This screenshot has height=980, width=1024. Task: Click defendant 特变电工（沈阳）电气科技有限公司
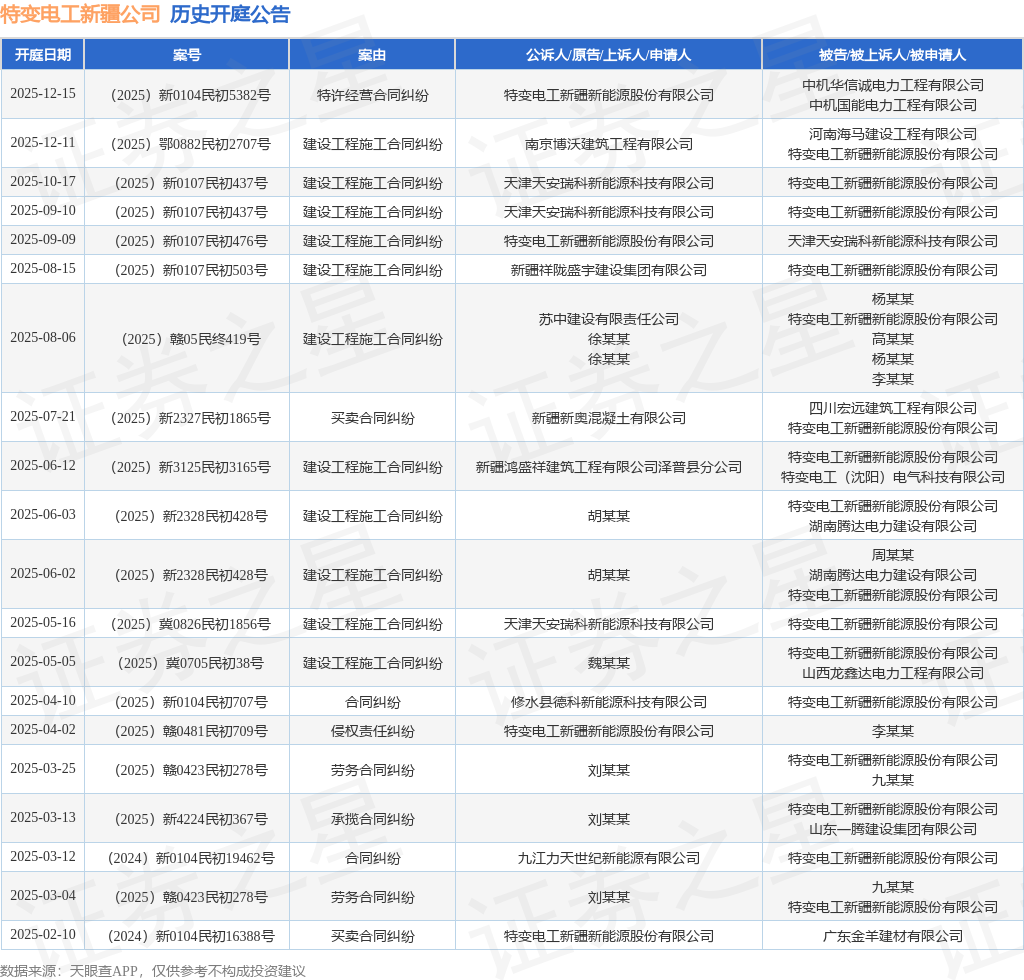893,477
